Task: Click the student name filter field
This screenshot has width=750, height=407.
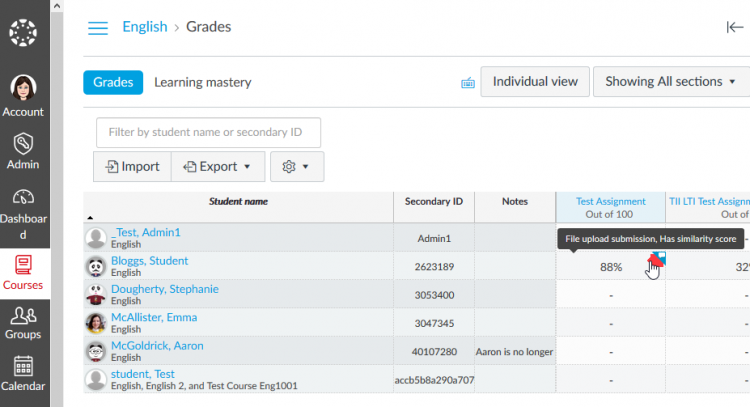Action: coord(208,132)
